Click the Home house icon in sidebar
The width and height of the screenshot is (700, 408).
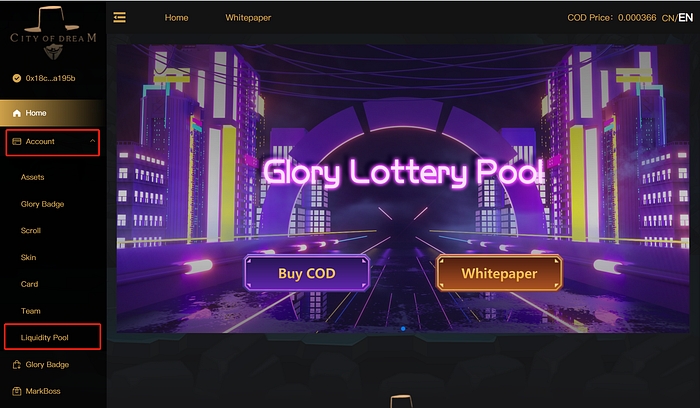(x=17, y=113)
